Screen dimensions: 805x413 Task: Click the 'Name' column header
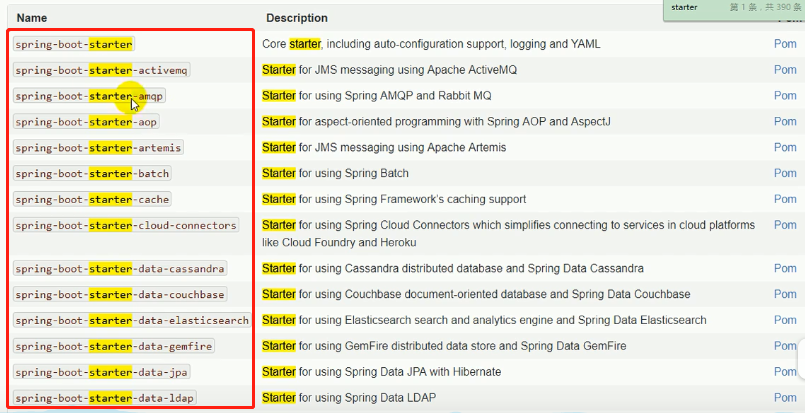[x=32, y=18]
